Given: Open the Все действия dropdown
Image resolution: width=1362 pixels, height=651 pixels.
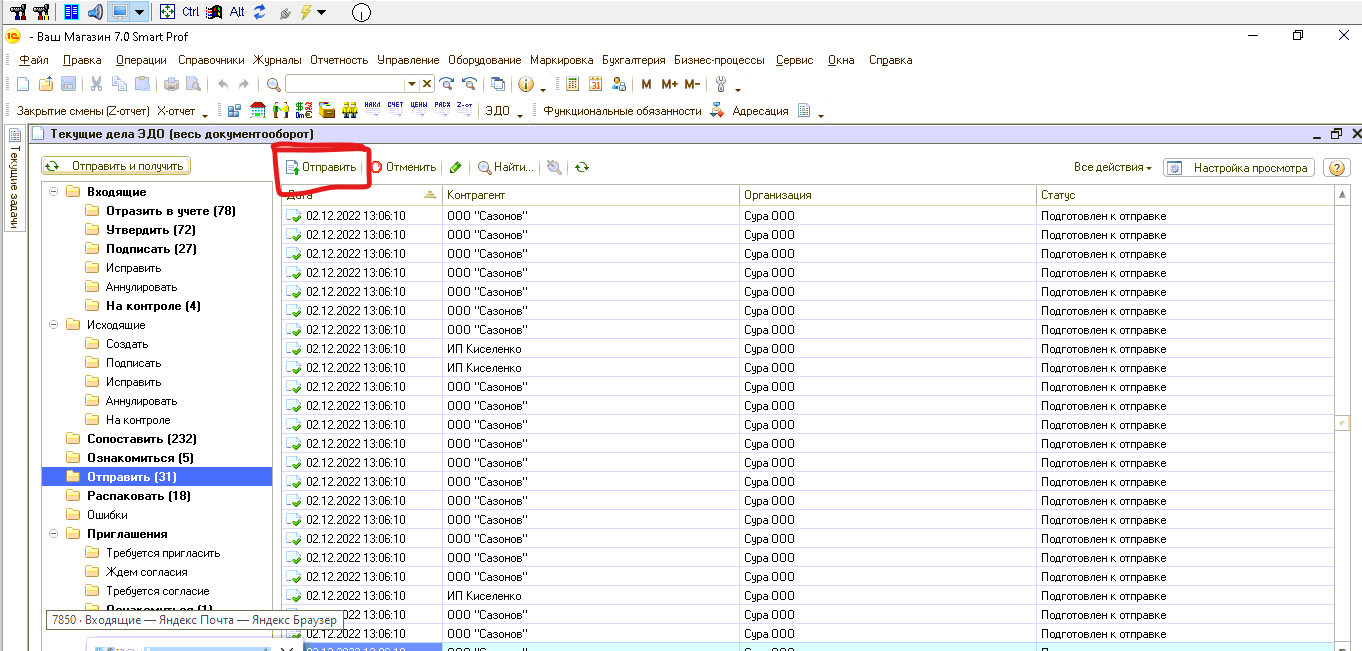Looking at the screenshot, I should pyautogui.click(x=1112, y=168).
